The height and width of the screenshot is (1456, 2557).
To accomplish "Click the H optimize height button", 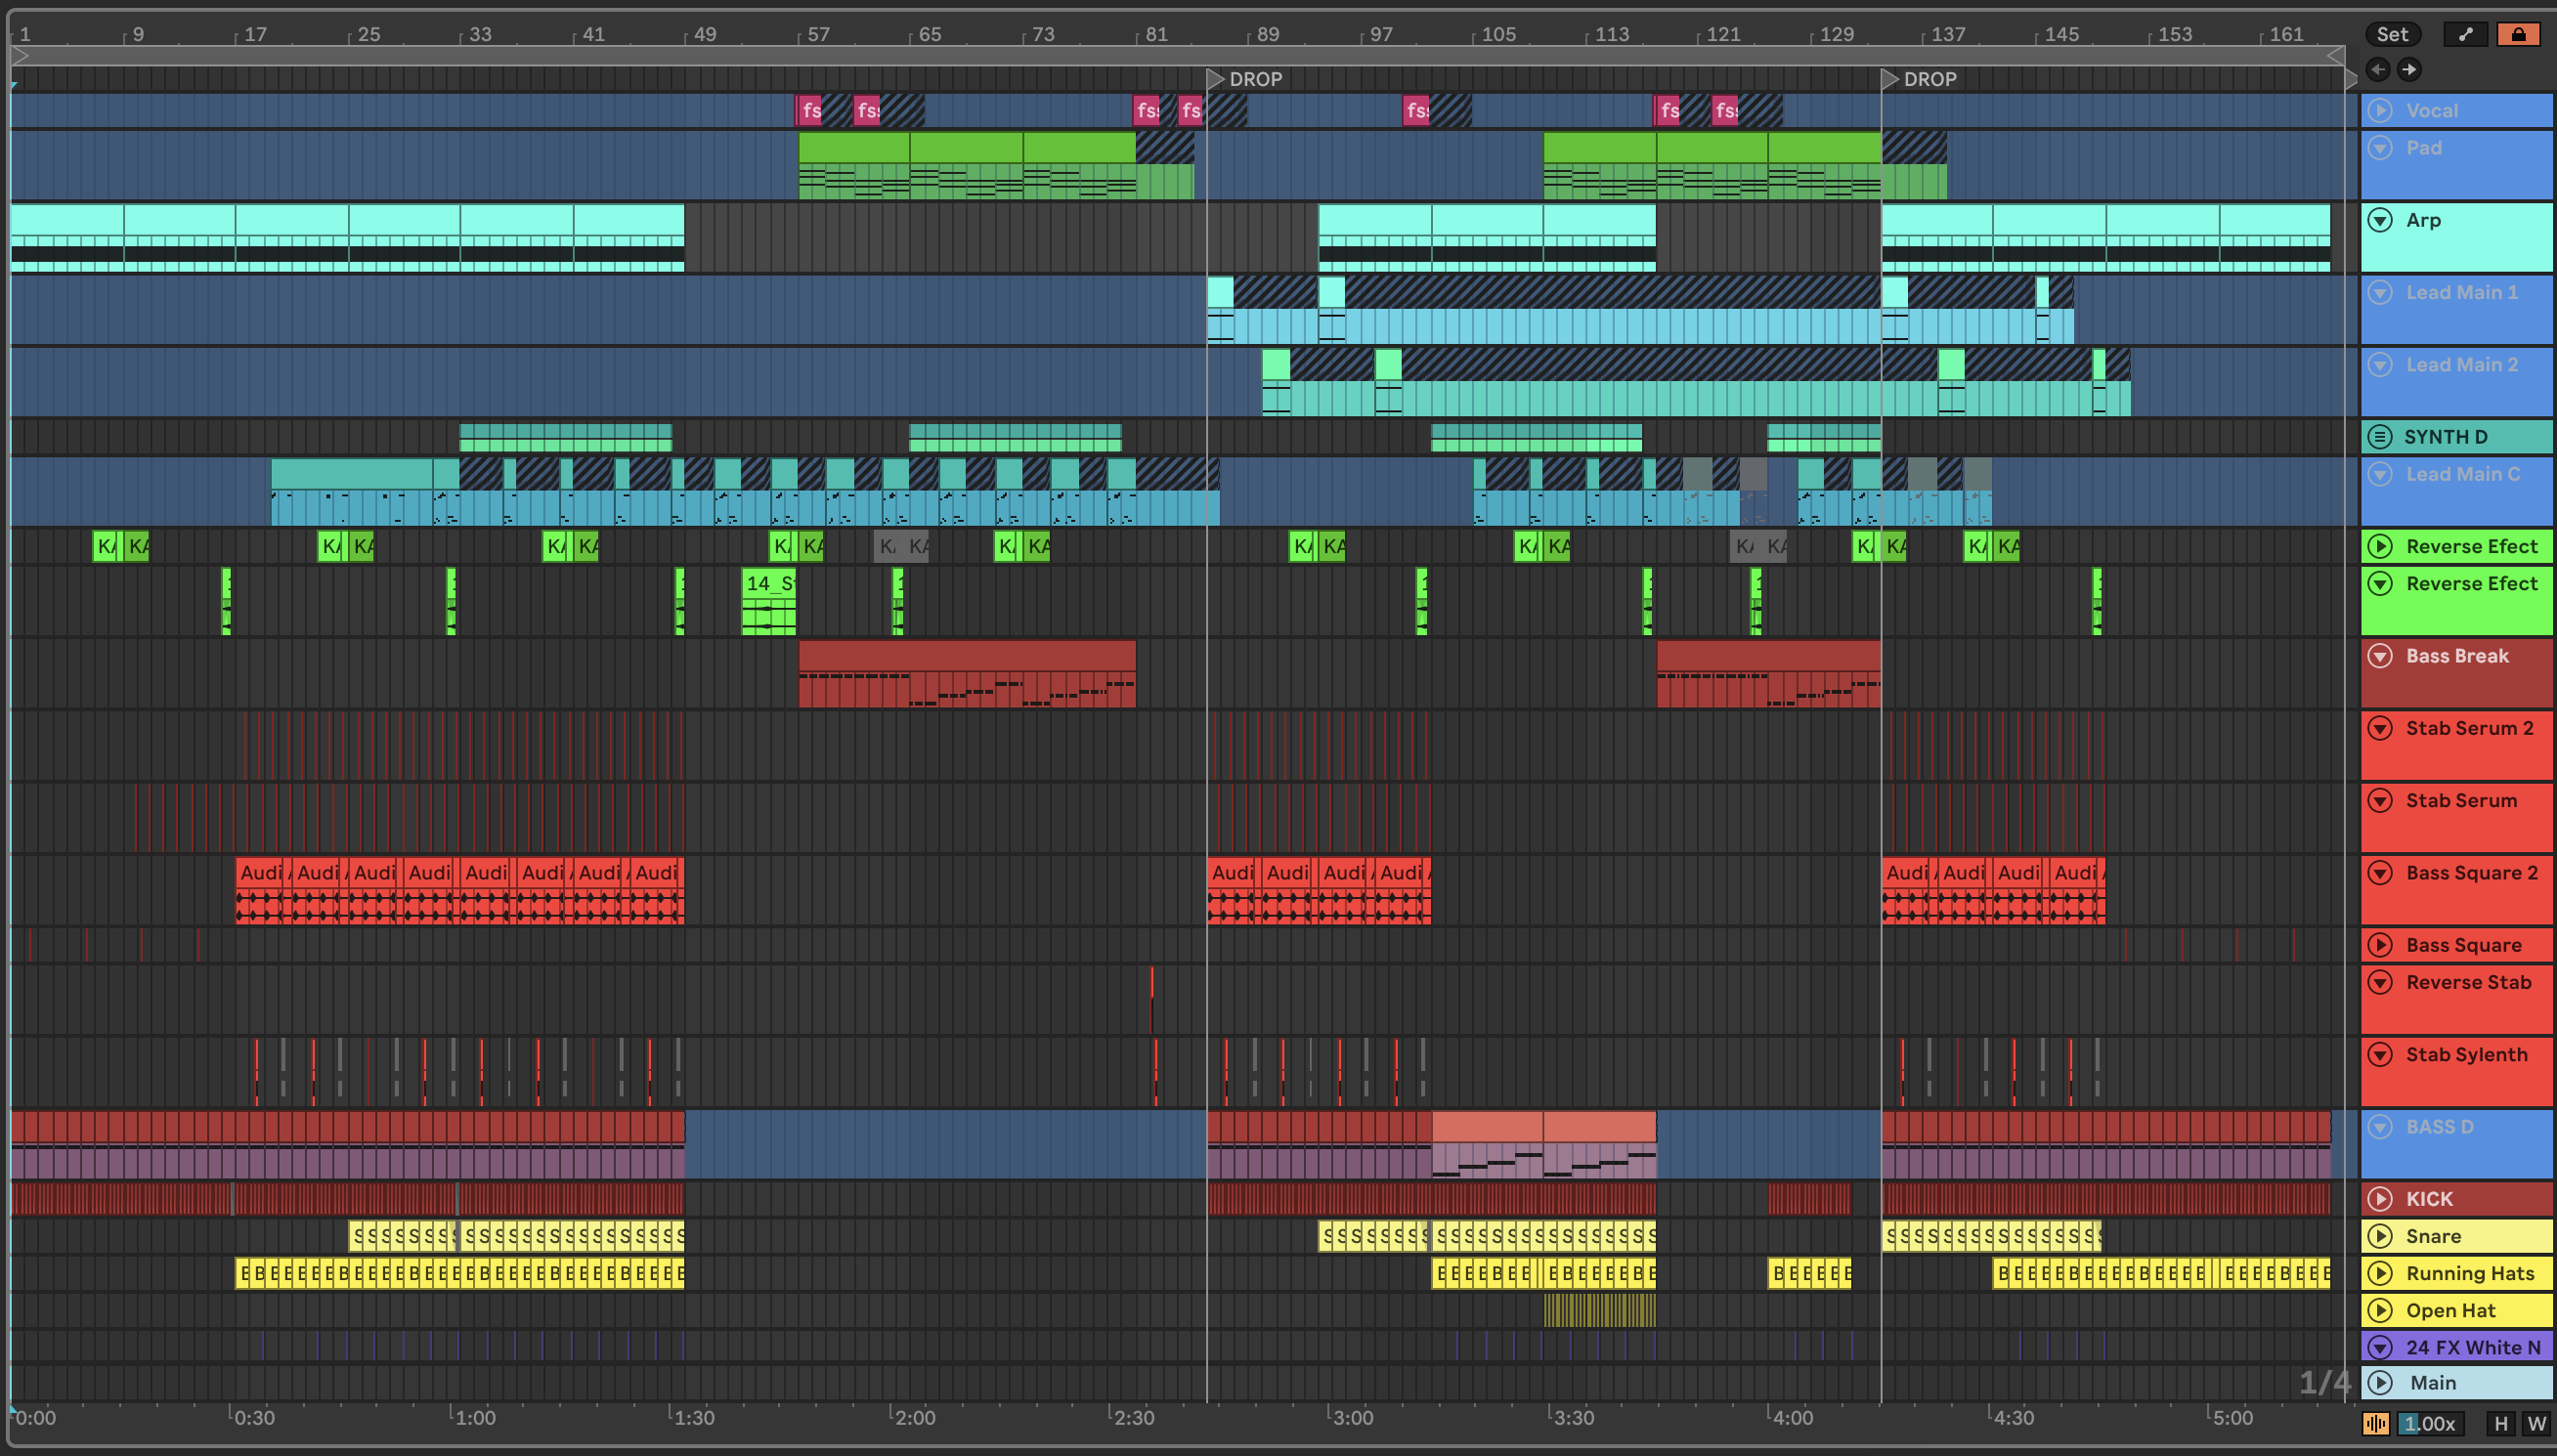I will 2501,1423.
